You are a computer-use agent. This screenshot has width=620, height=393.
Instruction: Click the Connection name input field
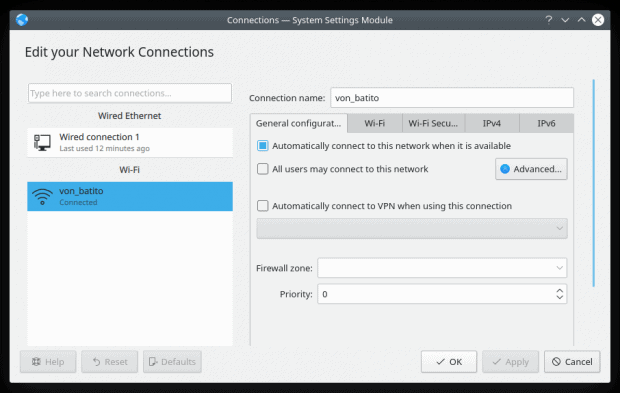452,98
